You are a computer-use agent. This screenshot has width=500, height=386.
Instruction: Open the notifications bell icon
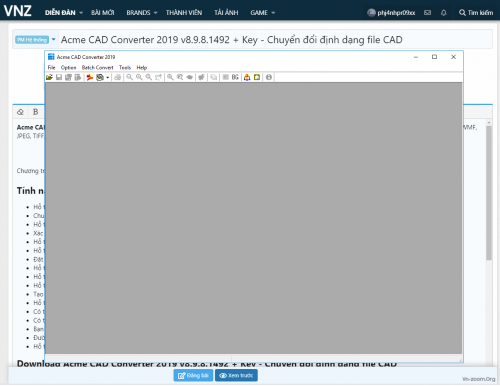[x=444, y=13]
